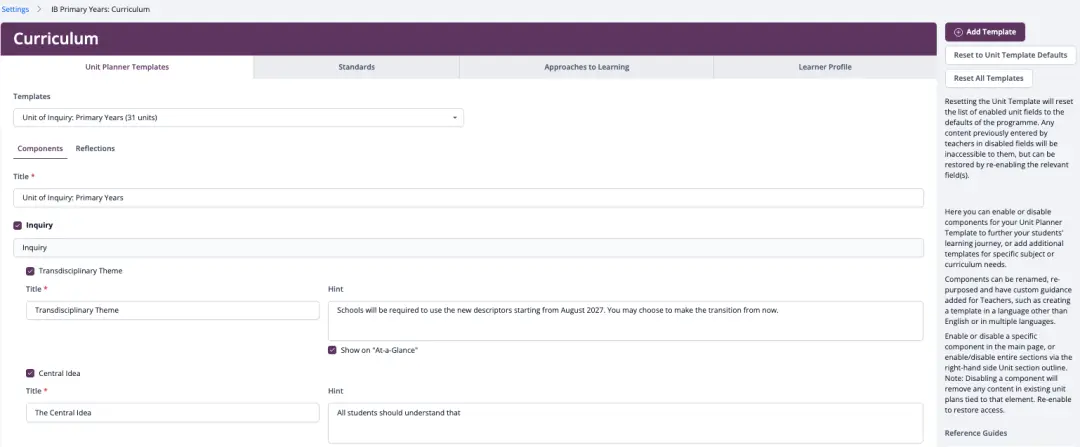Viewport: 1080px width, 447px height.
Task: Select the Learner Profile tab
Action: click(825, 67)
